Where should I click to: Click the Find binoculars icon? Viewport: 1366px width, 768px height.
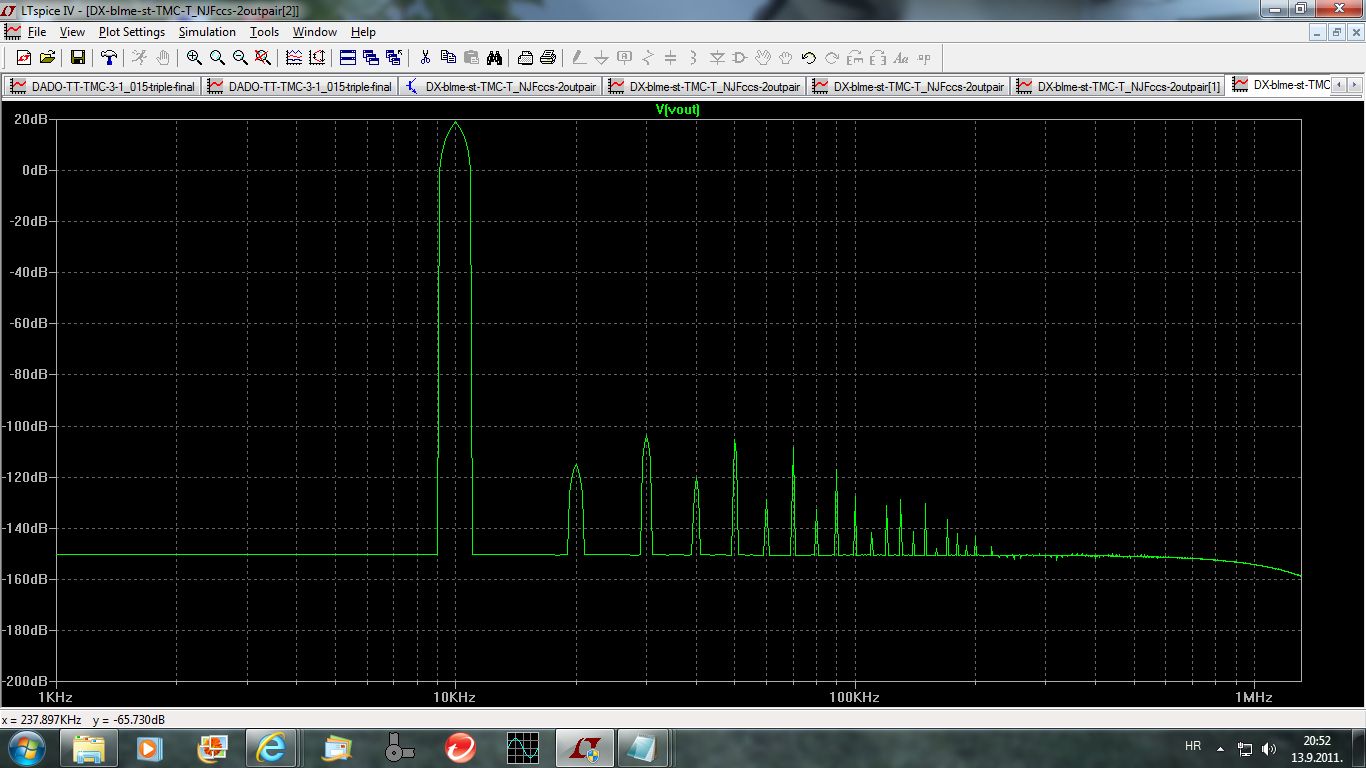494,58
